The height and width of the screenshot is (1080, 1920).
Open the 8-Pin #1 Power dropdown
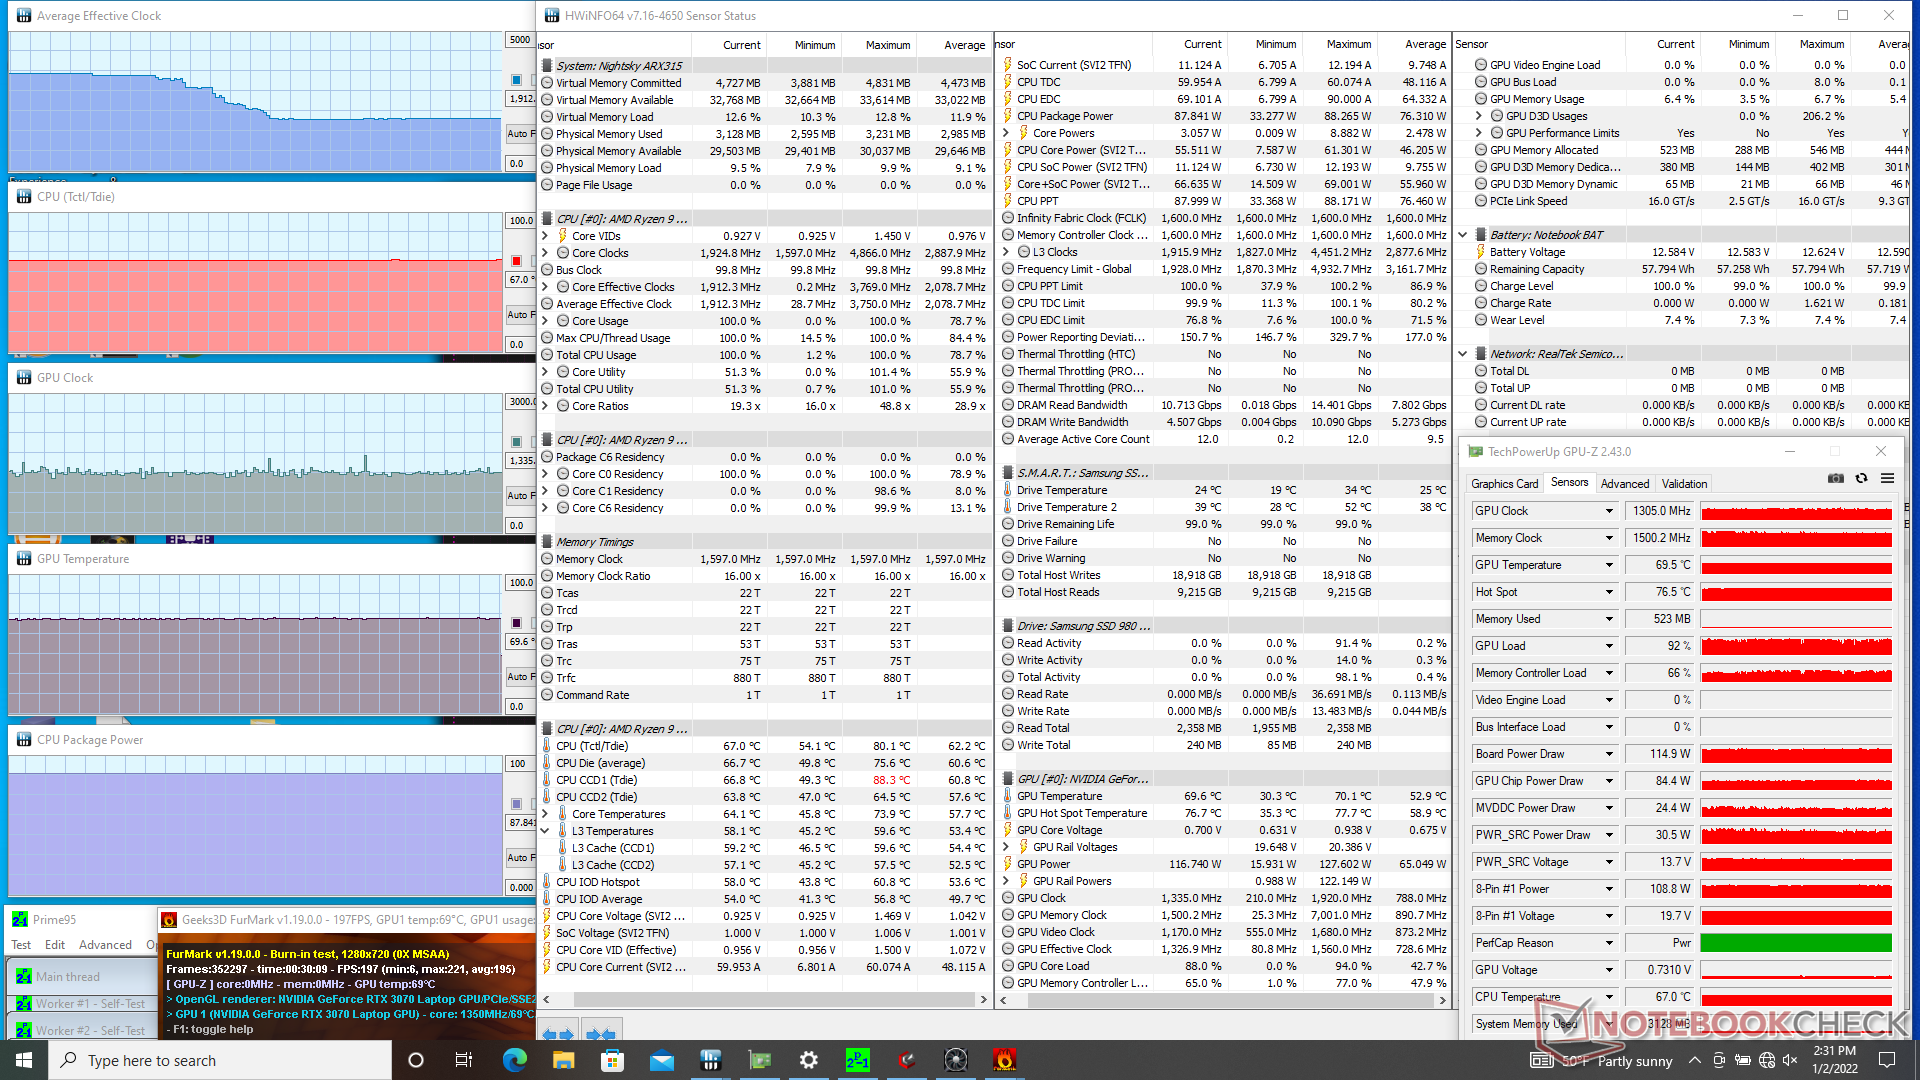(x=1609, y=889)
